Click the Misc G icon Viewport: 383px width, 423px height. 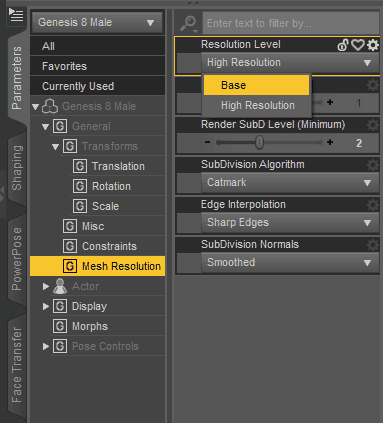(70, 226)
